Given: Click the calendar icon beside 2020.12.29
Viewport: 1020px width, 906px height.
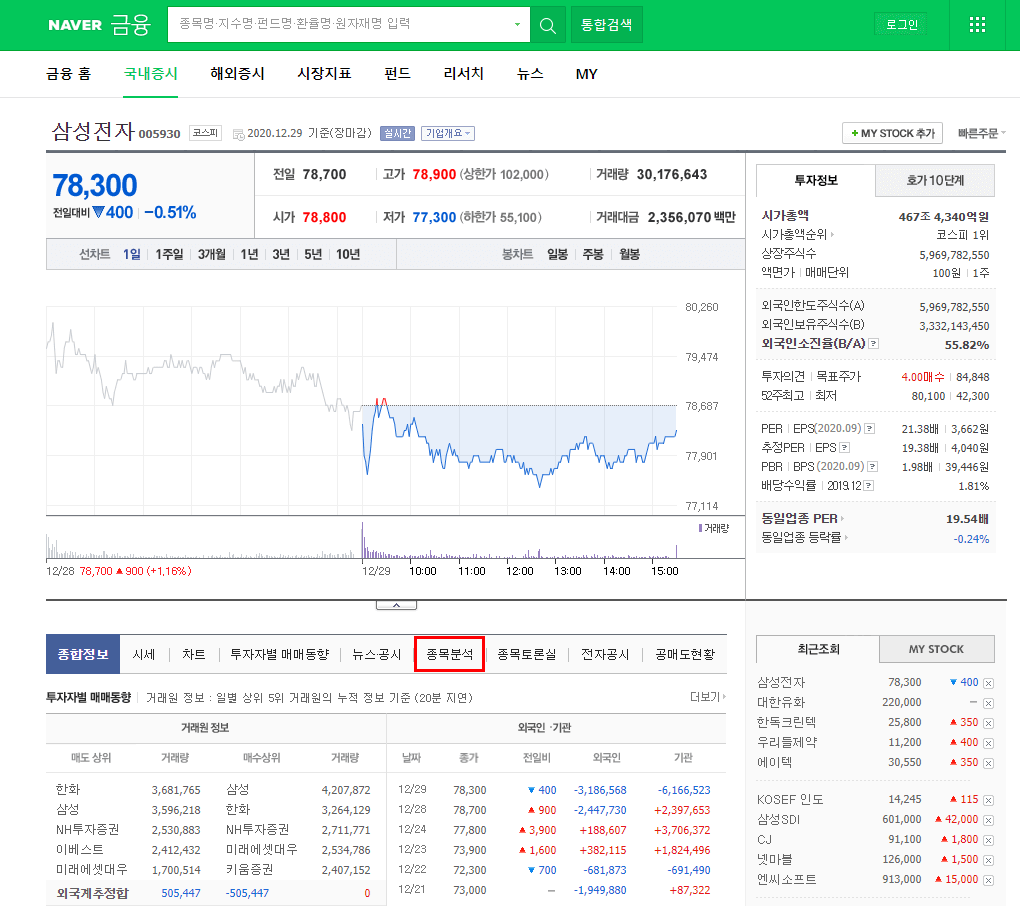Looking at the screenshot, I should [x=239, y=134].
